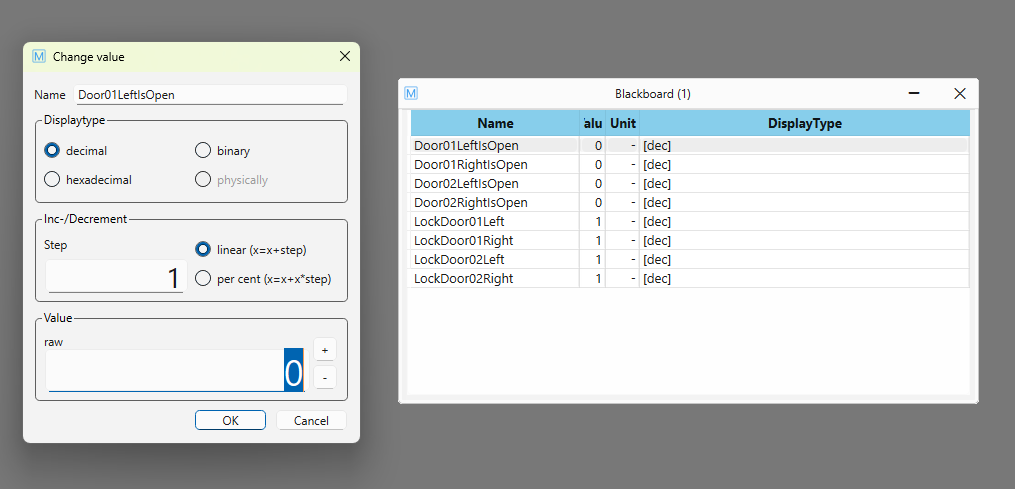Enable linear step mode

point(203,249)
